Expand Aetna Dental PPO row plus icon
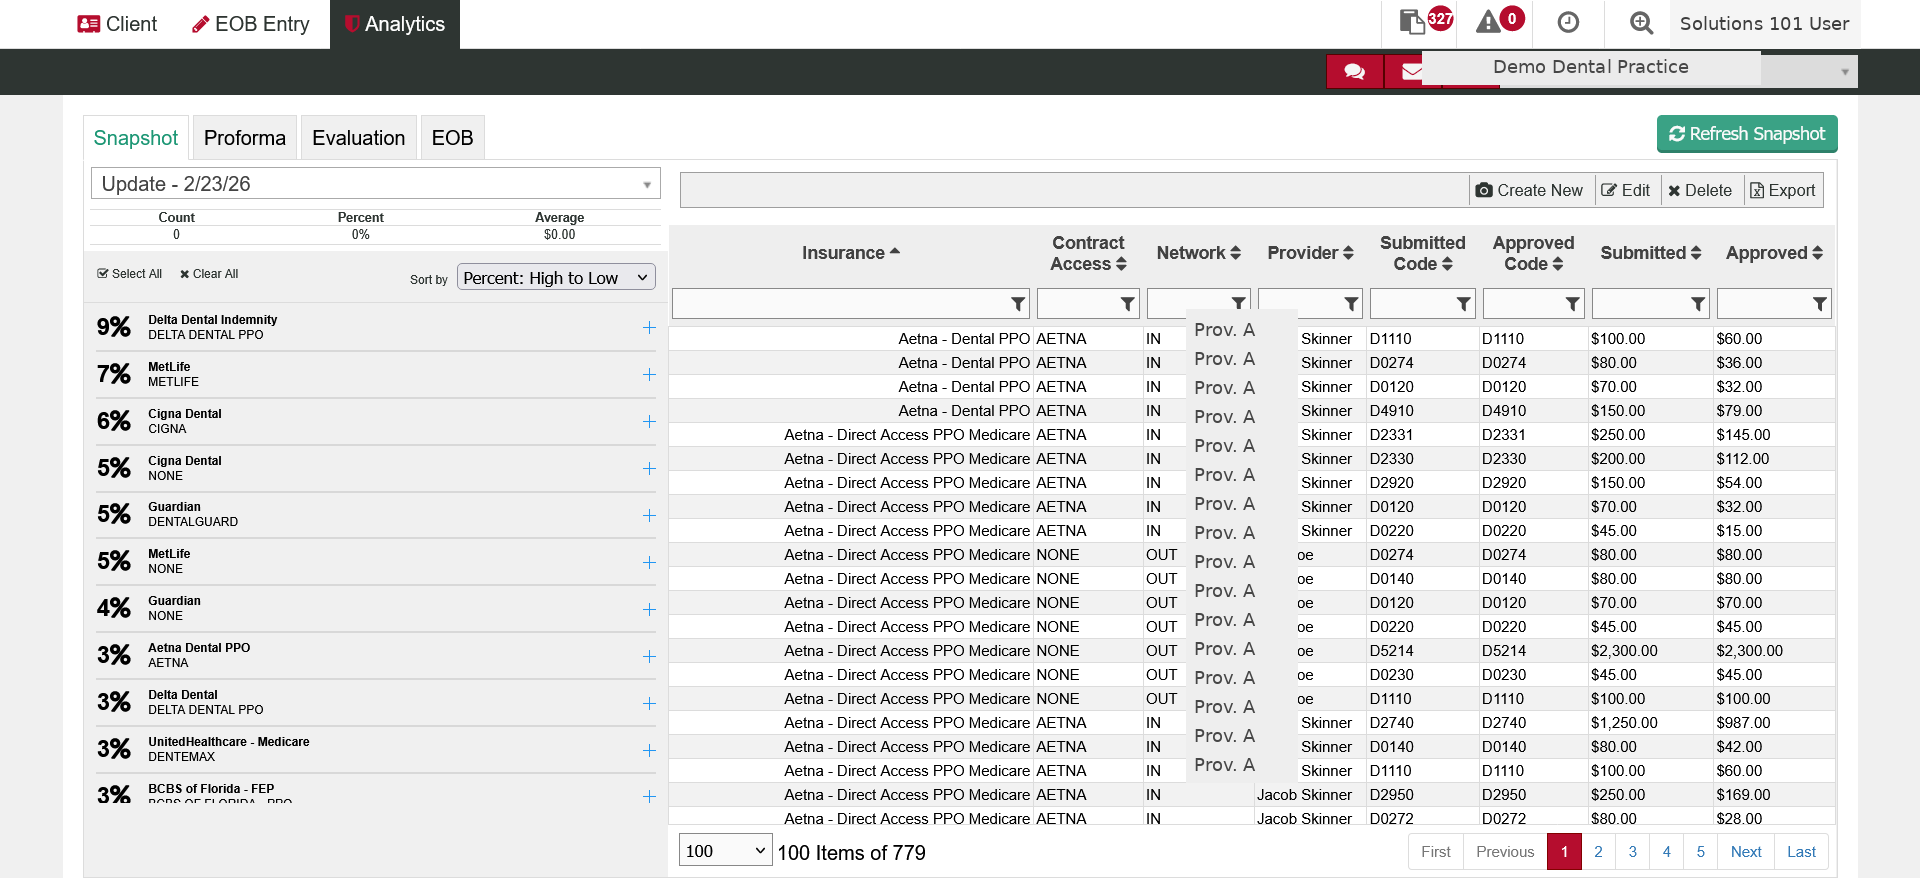 tap(649, 656)
